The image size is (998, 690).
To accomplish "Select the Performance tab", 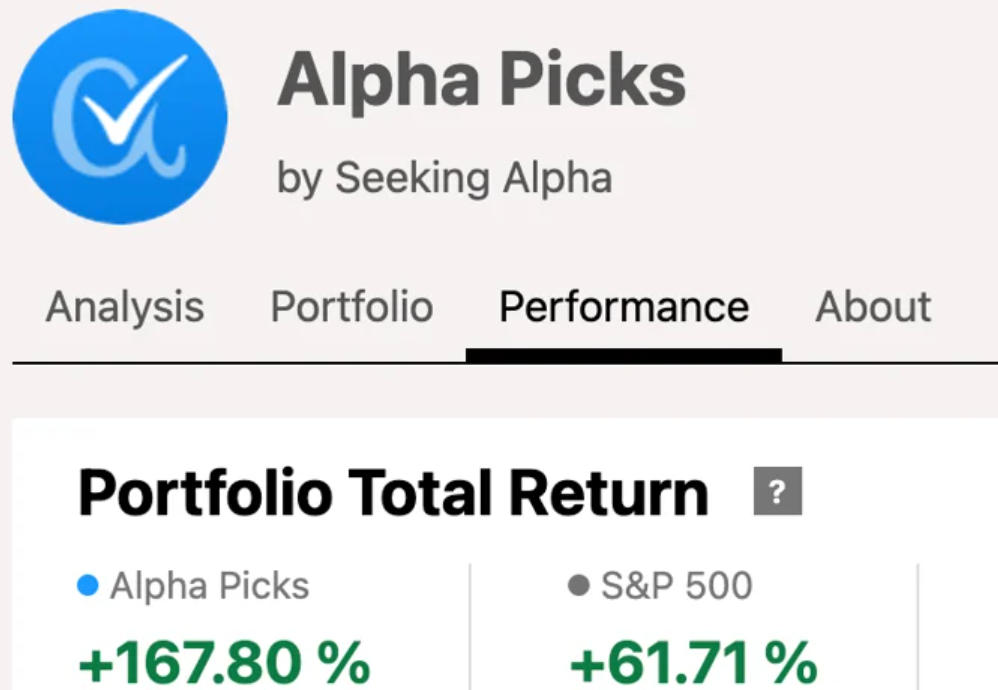I will [624, 307].
